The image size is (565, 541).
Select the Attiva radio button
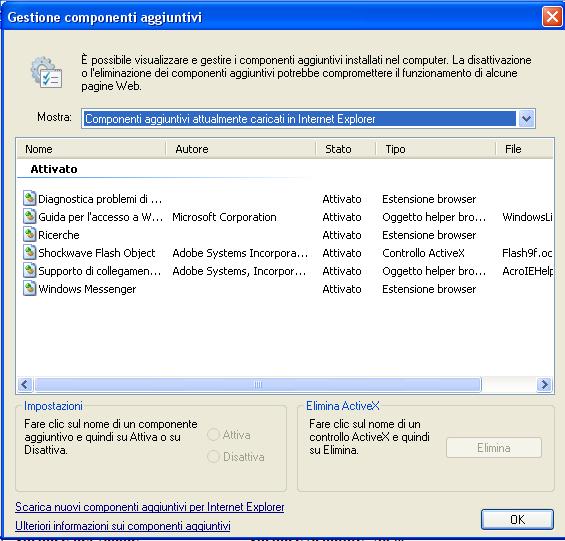coord(213,435)
